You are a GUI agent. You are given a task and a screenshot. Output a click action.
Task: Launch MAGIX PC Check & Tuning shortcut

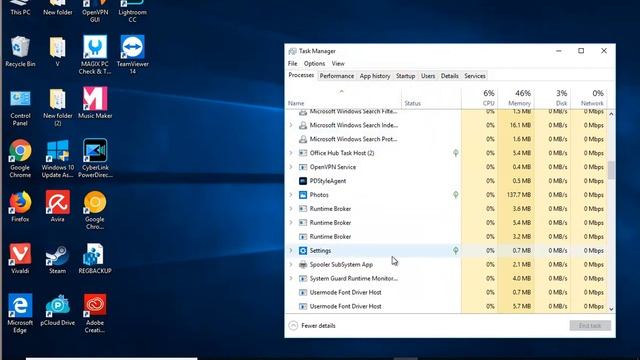click(95, 55)
